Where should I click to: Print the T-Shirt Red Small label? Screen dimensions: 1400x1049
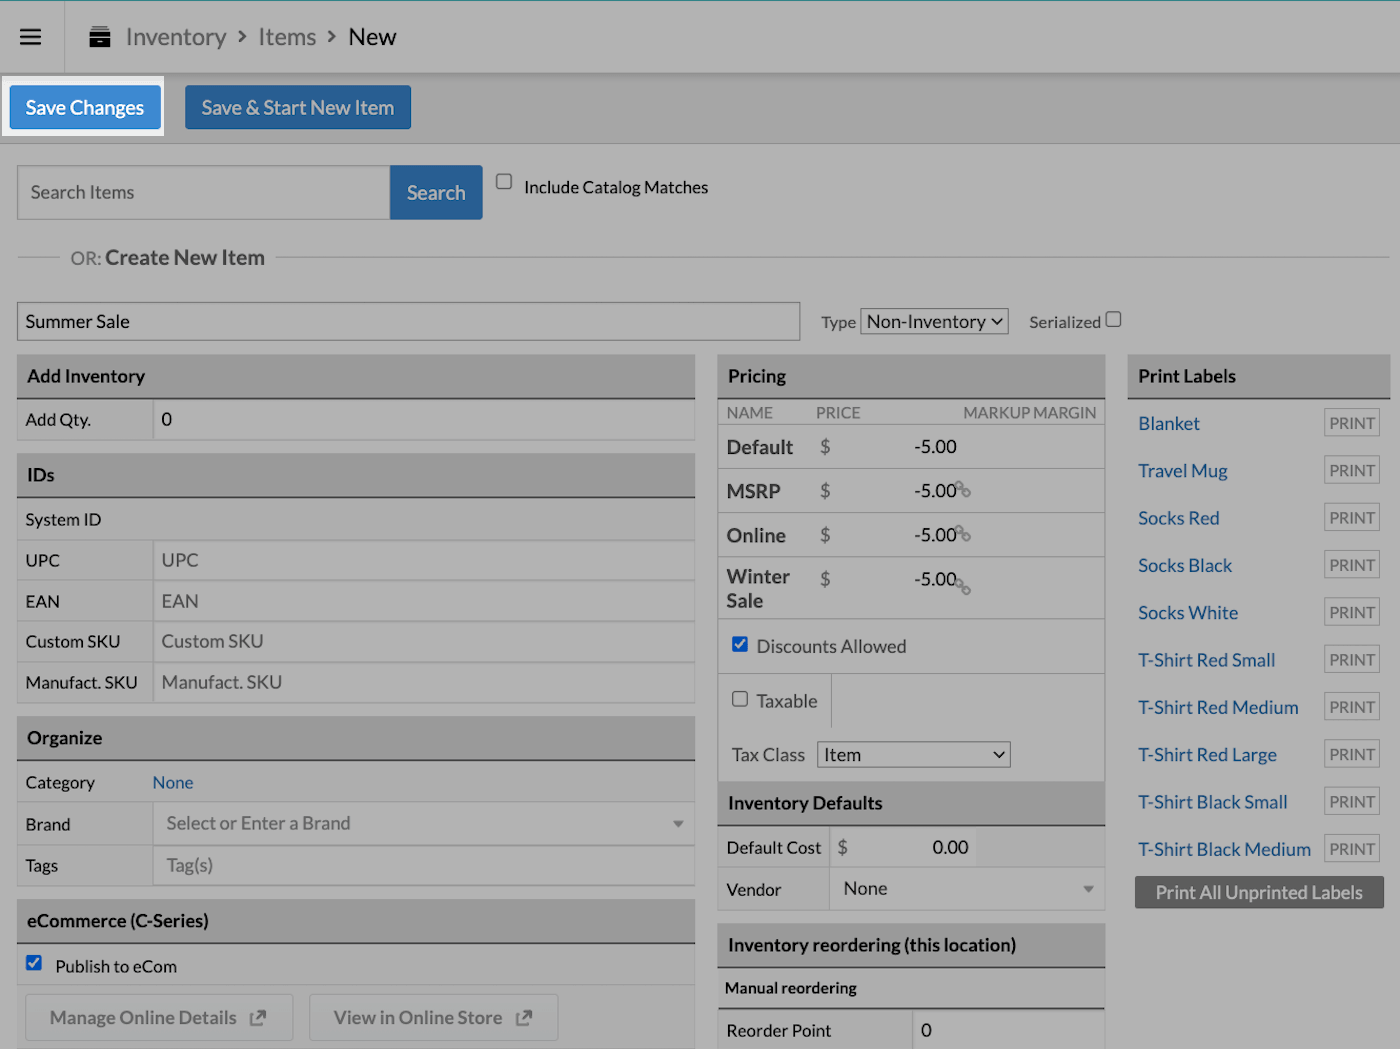[x=1352, y=659]
